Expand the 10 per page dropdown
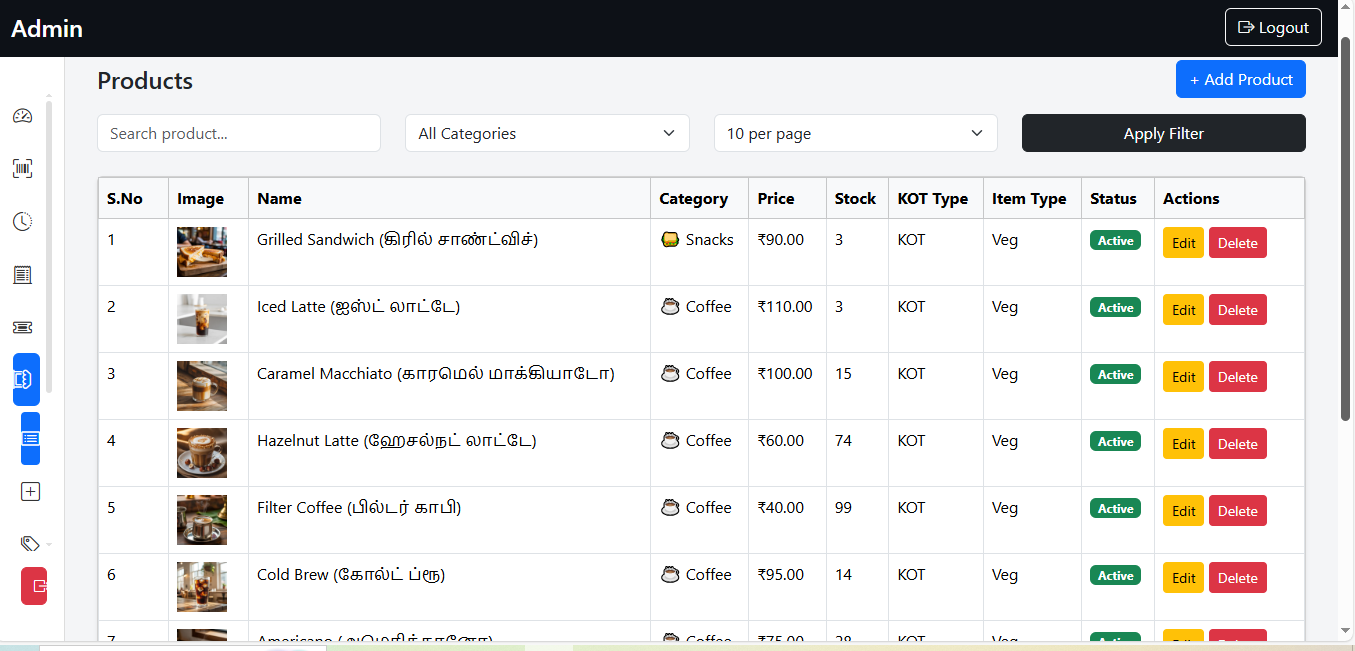Screen dimensions: 1355x651 point(855,133)
